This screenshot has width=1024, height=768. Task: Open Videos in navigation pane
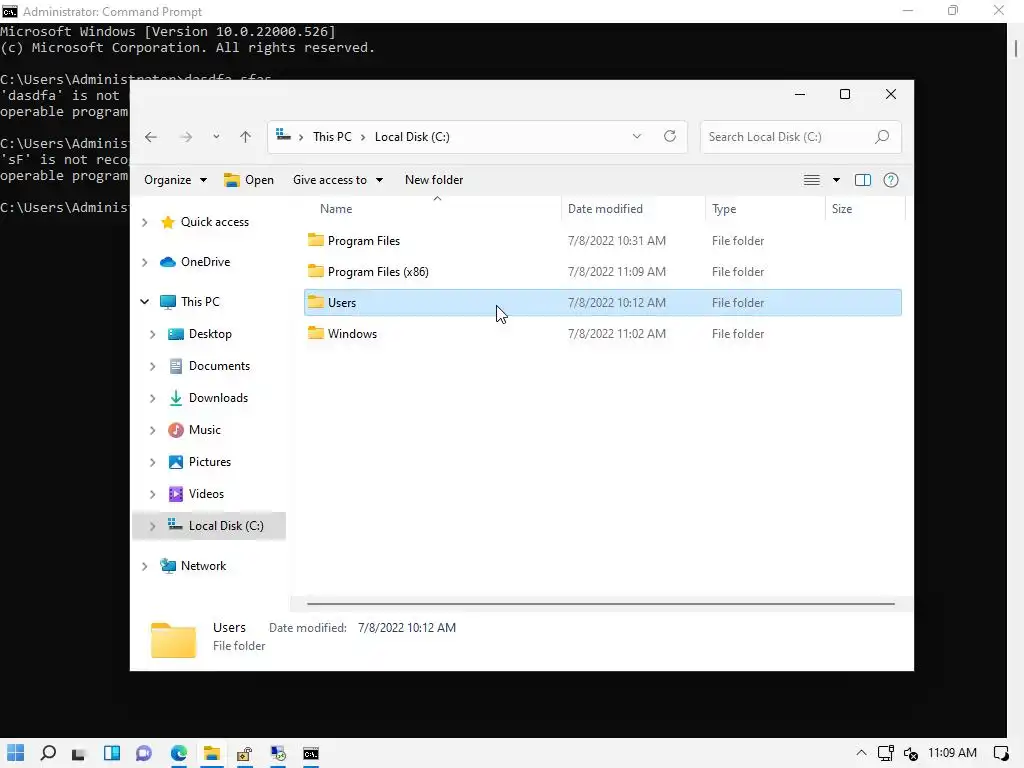(206, 494)
